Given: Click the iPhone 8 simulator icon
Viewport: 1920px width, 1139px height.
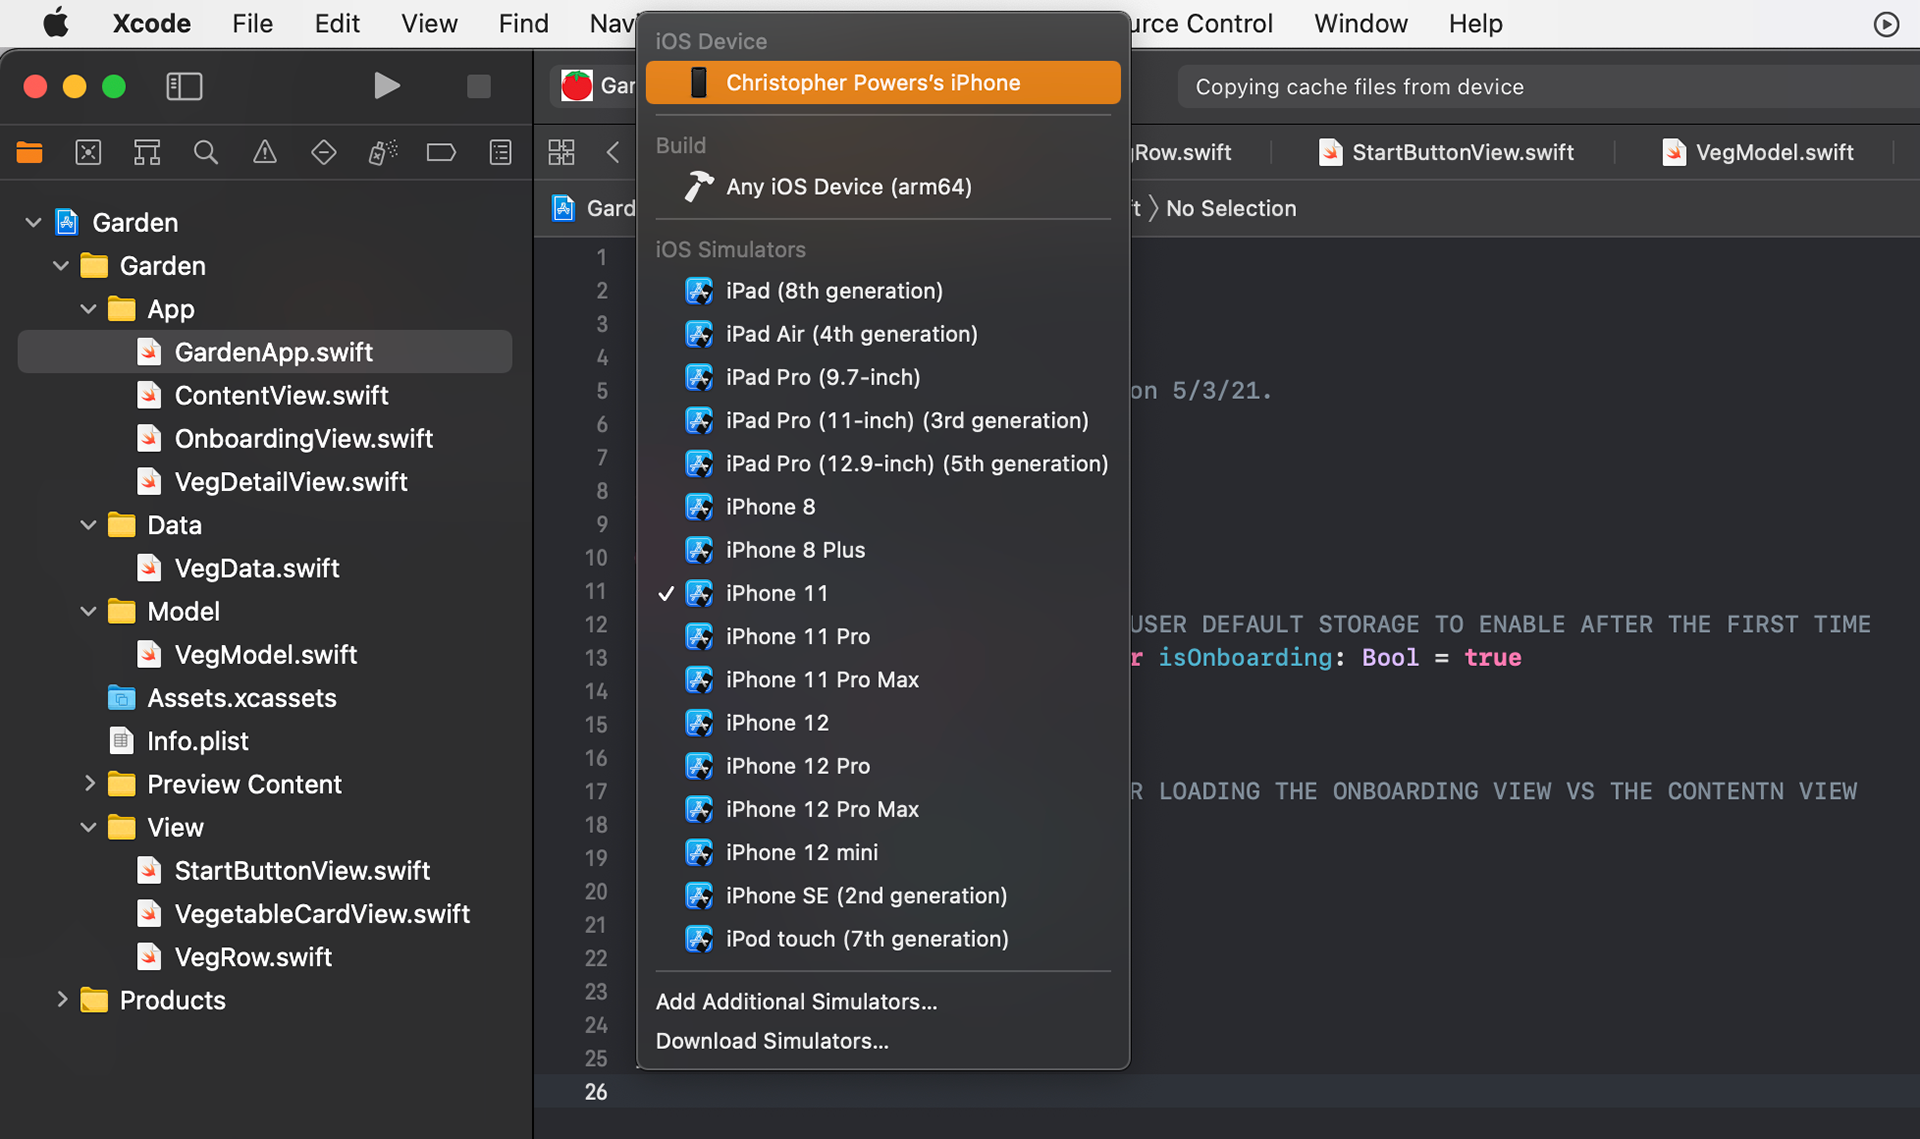Looking at the screenshot, I should [x=699, y=507].
